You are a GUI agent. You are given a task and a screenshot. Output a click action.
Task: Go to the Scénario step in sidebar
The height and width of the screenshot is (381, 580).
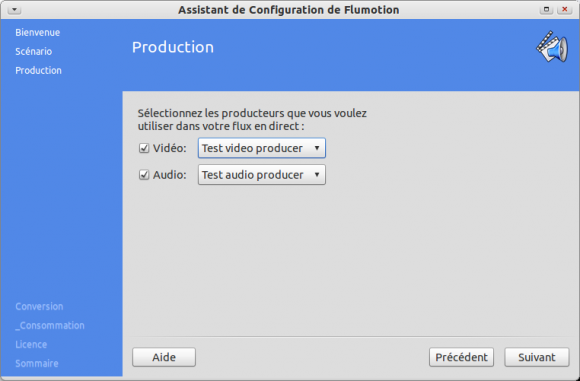coord(34,51)
